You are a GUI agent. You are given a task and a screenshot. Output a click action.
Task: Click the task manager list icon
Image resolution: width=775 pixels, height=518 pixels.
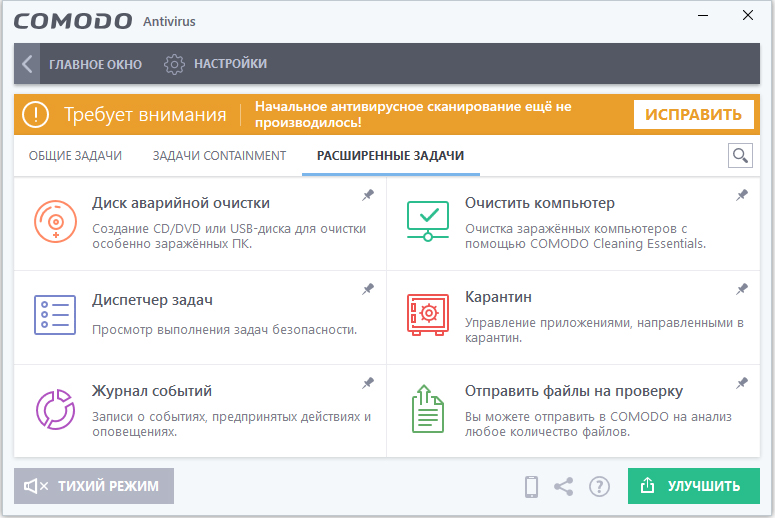coord(55,315)
